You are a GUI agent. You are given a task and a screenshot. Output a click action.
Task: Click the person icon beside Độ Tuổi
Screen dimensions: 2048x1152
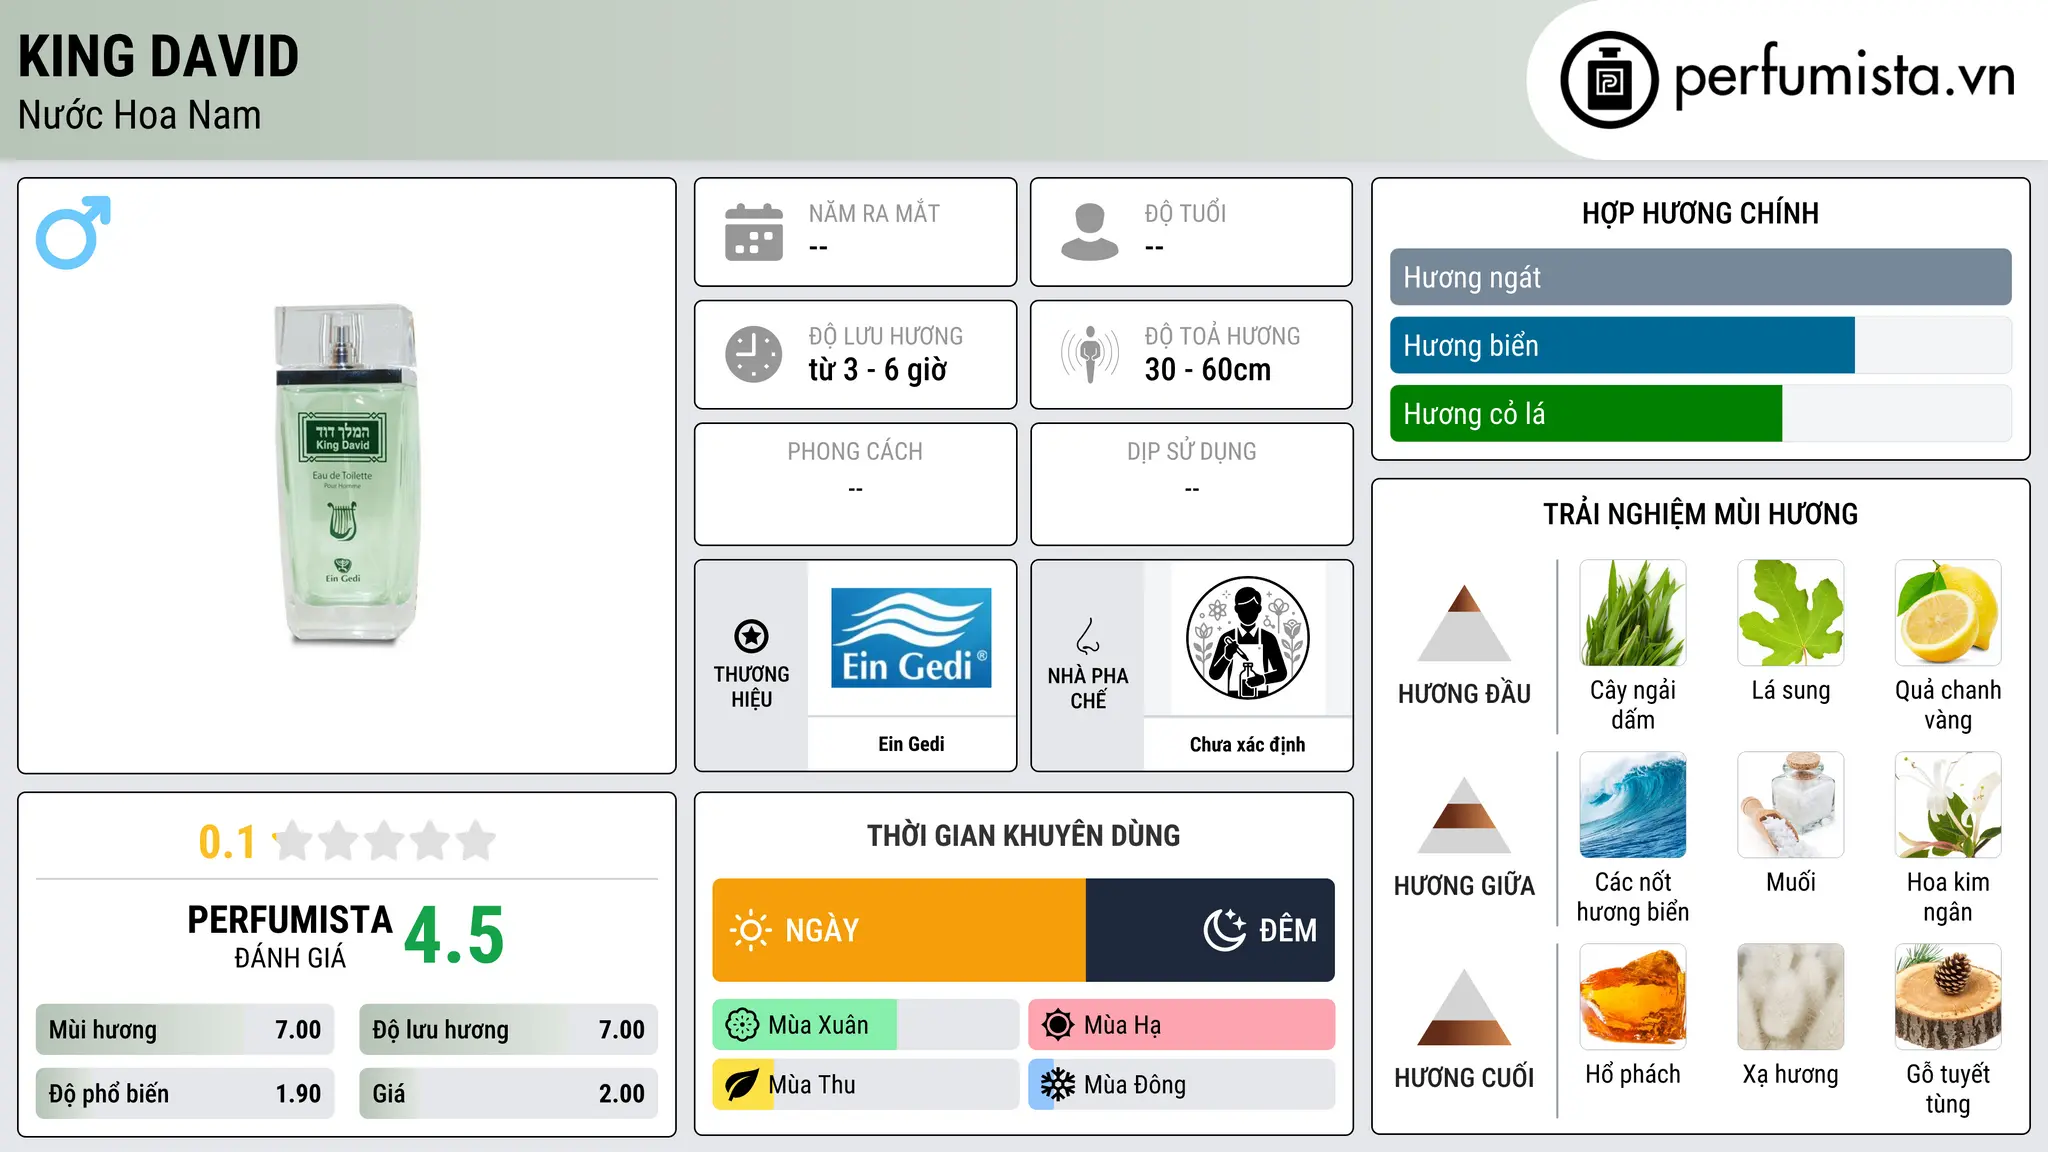(x=1090, y=232)
